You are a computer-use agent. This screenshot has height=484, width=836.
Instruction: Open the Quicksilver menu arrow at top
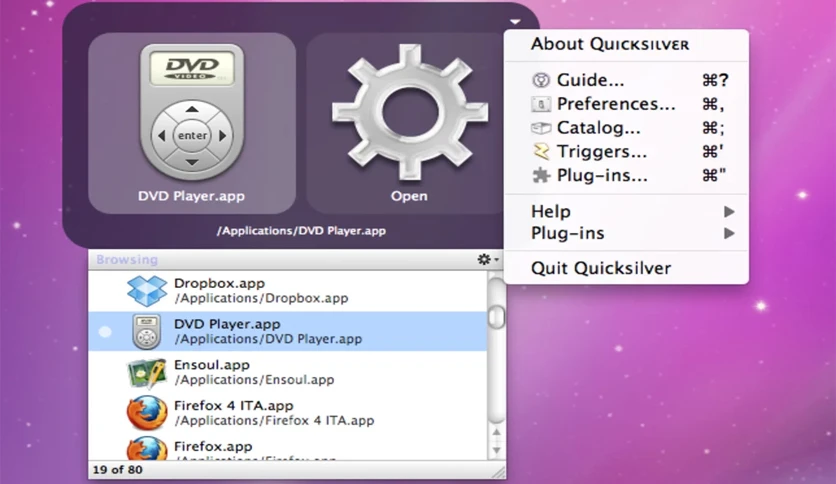pyautogui.click(x=515, y=22)
